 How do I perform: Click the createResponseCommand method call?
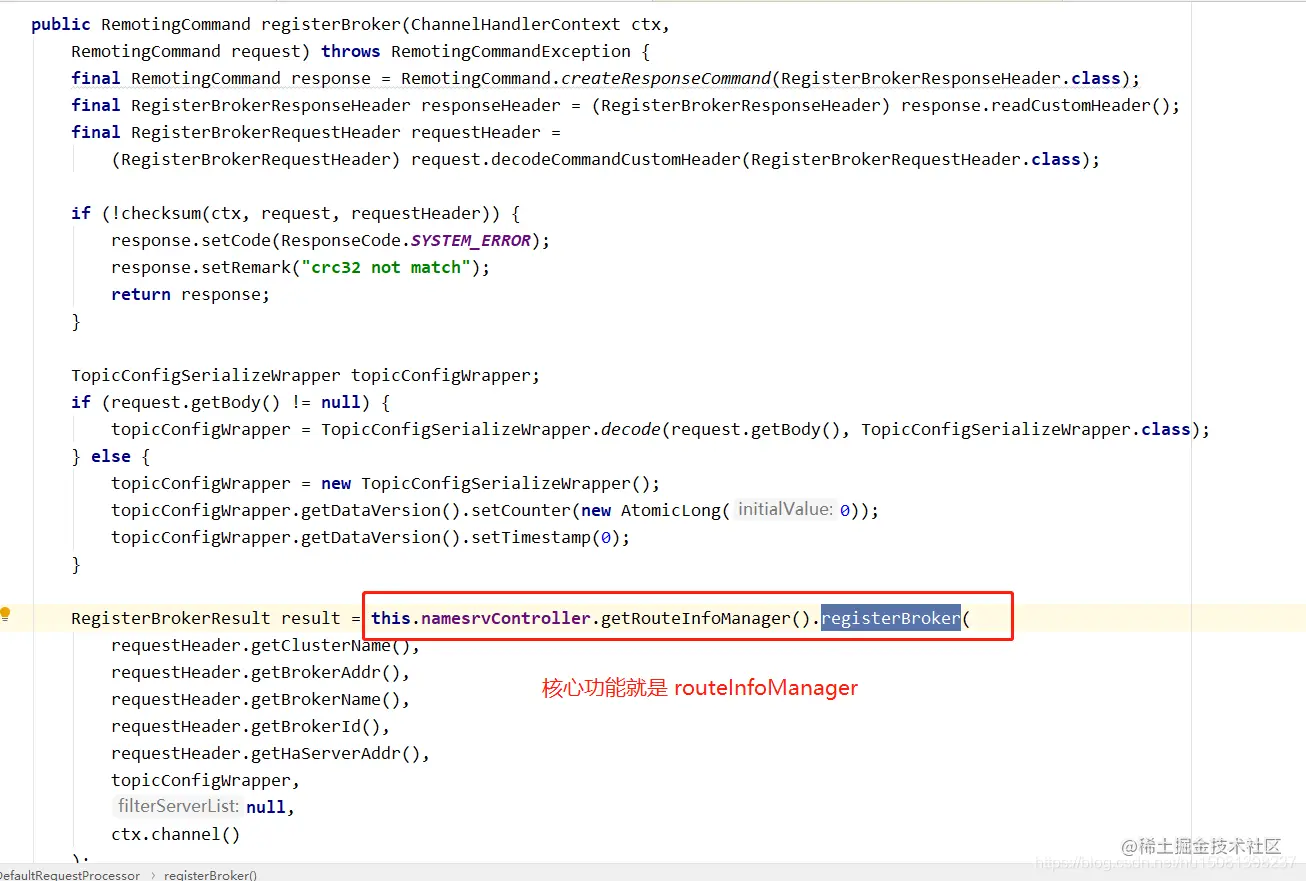pyautogui.click(x=666, y=78)
